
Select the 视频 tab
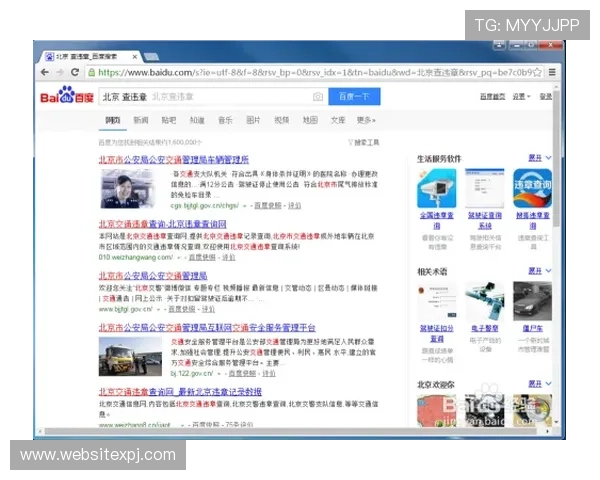pyautogui.click(x=282, y=120)
